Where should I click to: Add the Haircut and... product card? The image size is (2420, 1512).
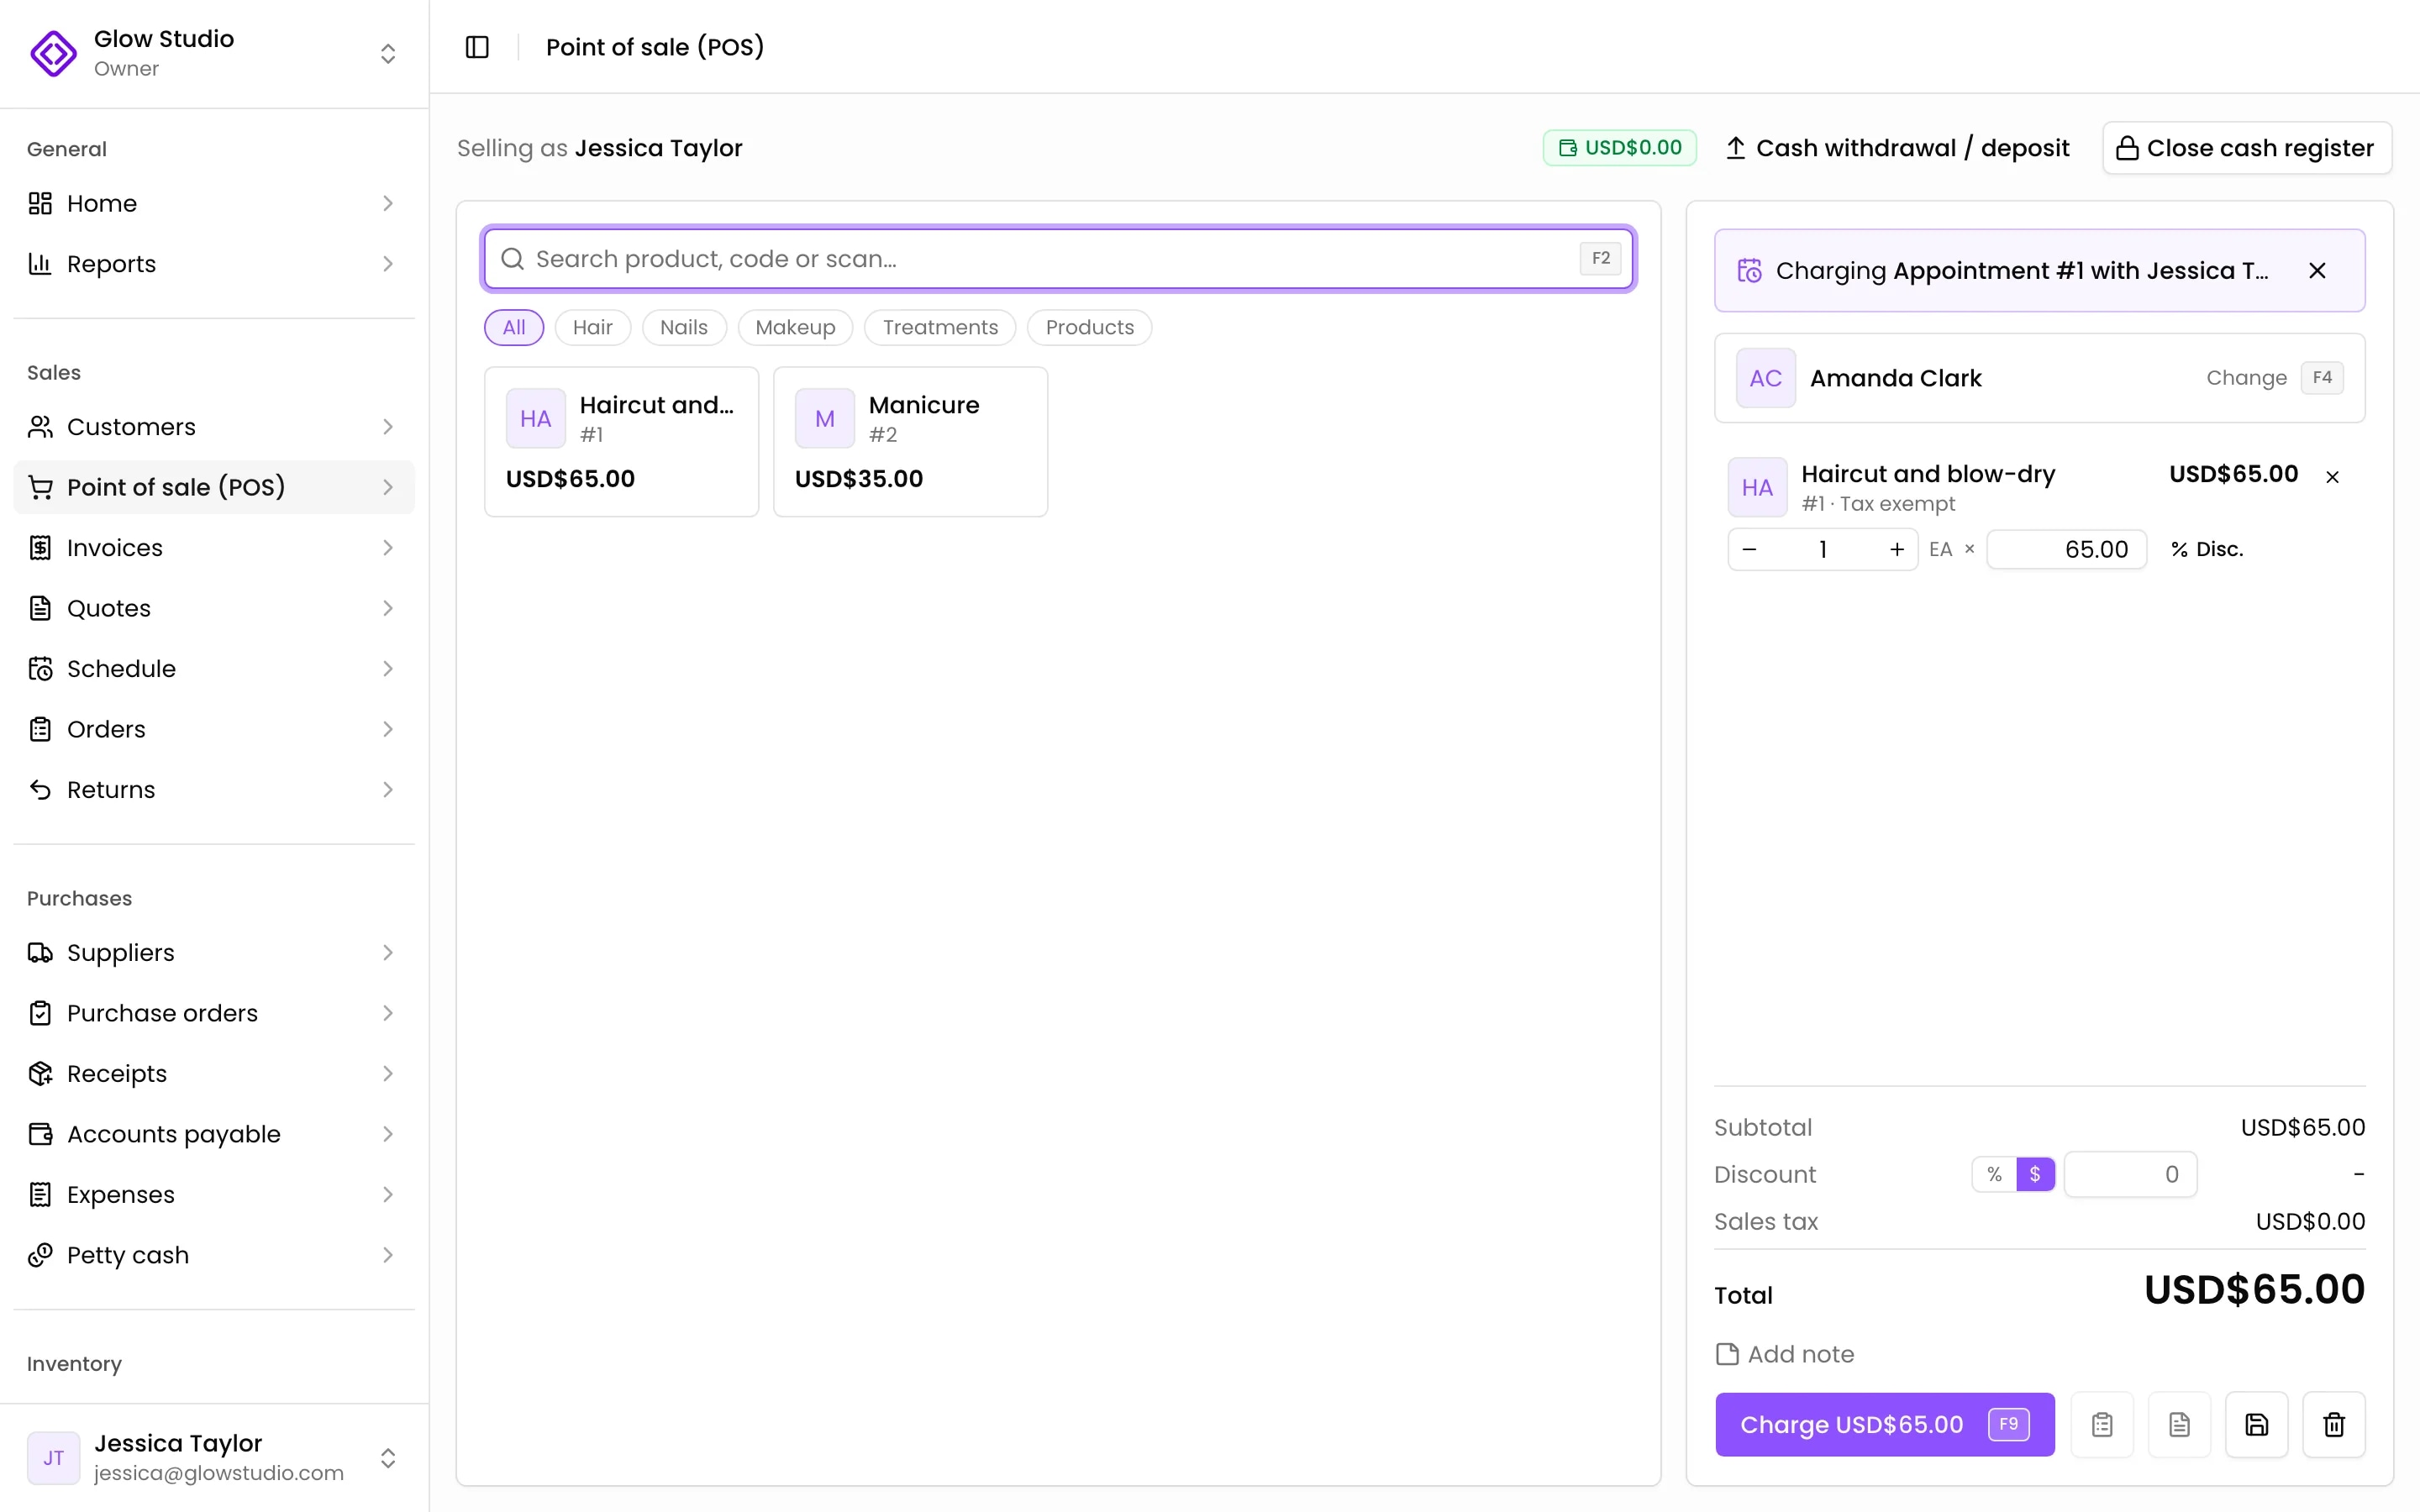click(x=622, y=442)
